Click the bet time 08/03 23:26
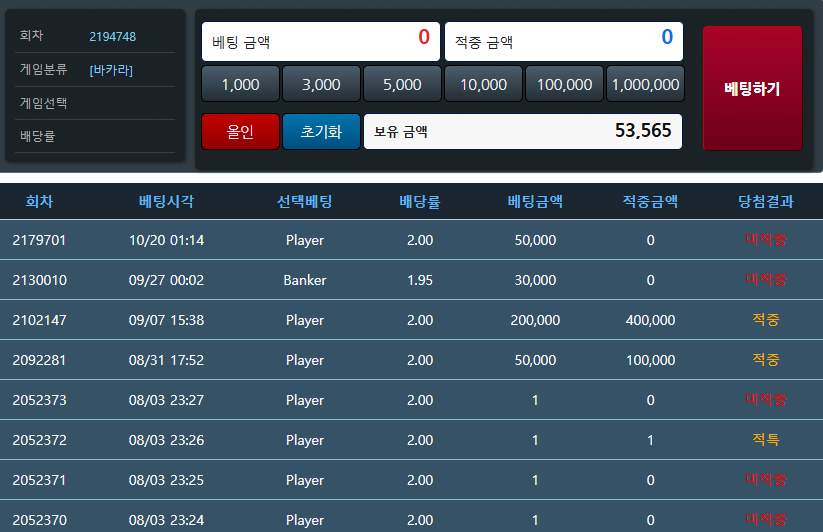823x532 pixels. click(166, 440)
